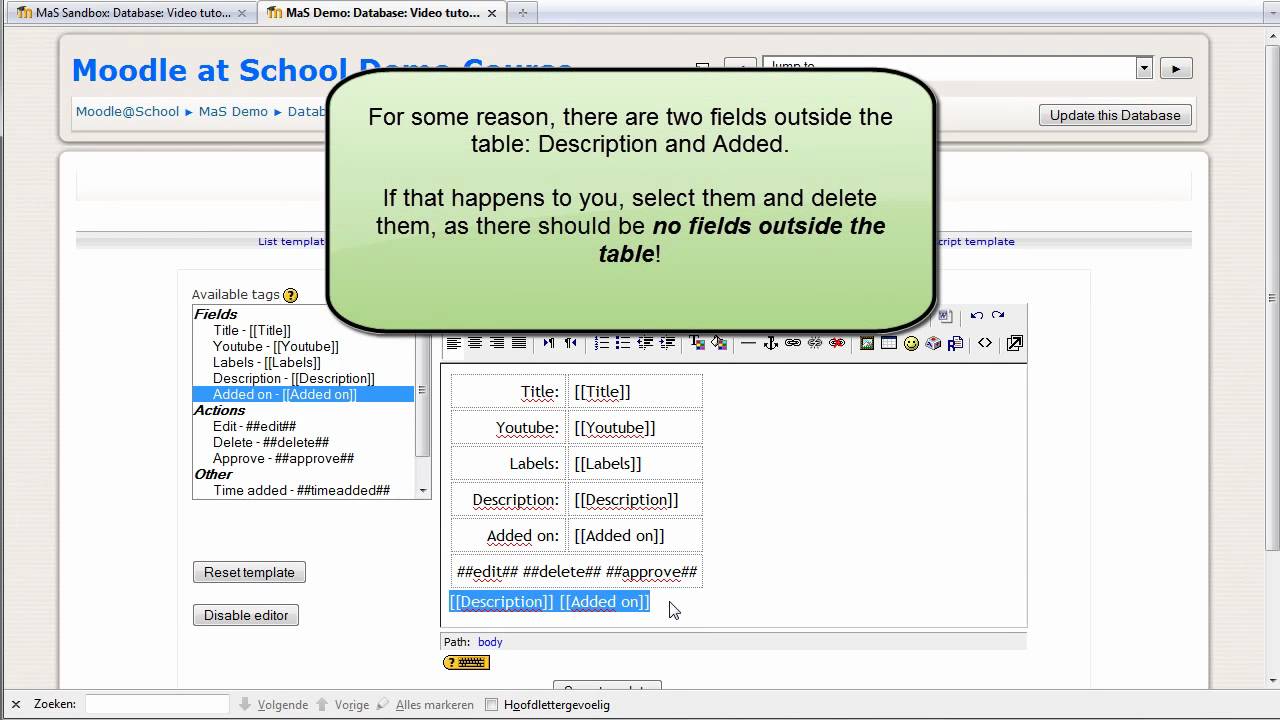
Task: Click the insert special character icon
Action: tap(933, 343)
